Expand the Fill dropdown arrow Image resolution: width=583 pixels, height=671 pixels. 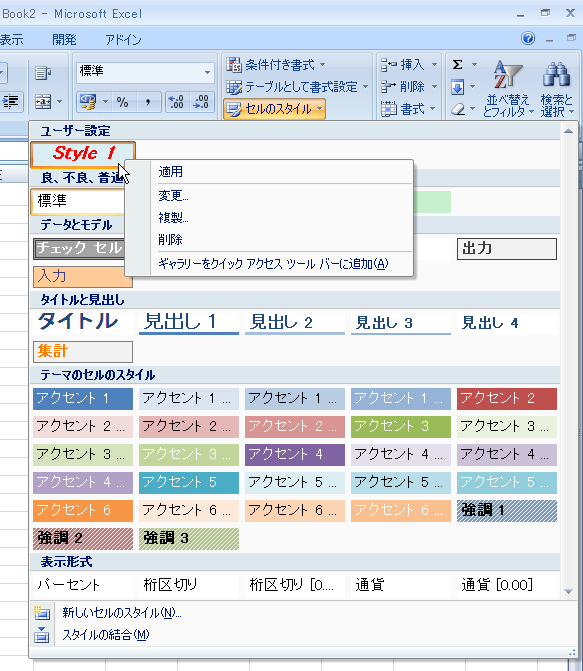pos(473,87)
